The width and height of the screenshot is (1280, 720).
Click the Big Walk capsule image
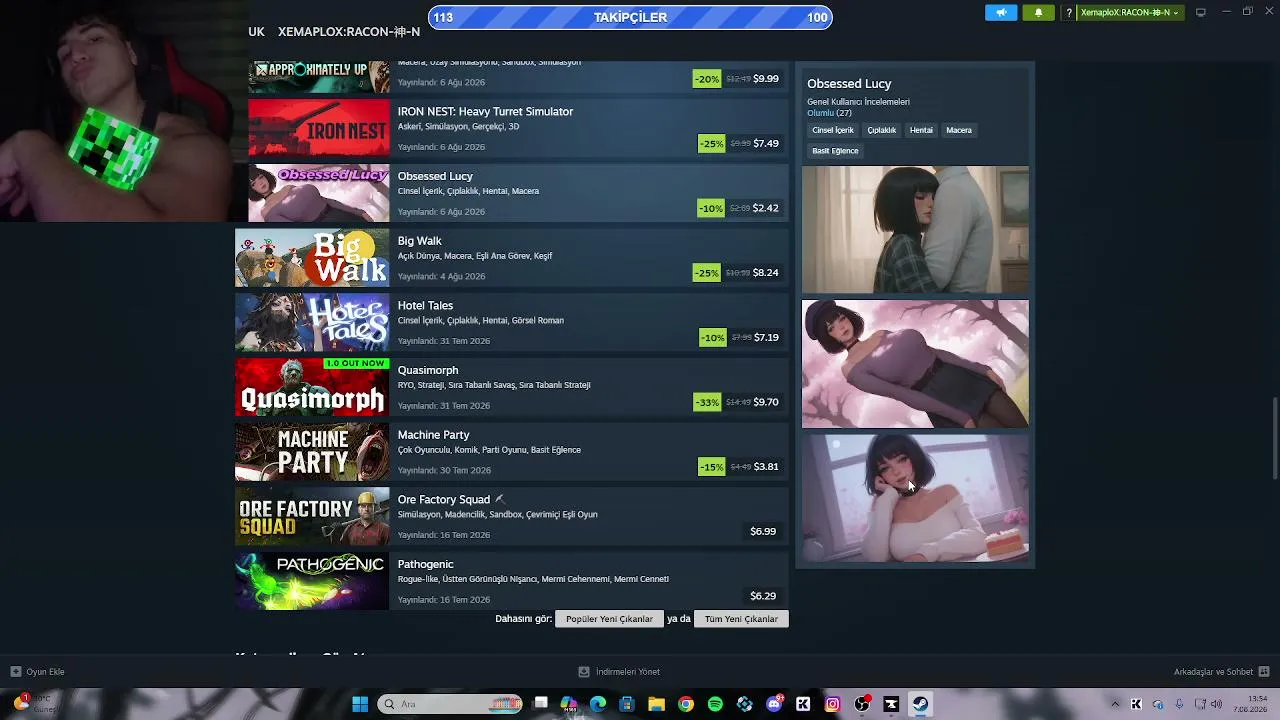312,258
